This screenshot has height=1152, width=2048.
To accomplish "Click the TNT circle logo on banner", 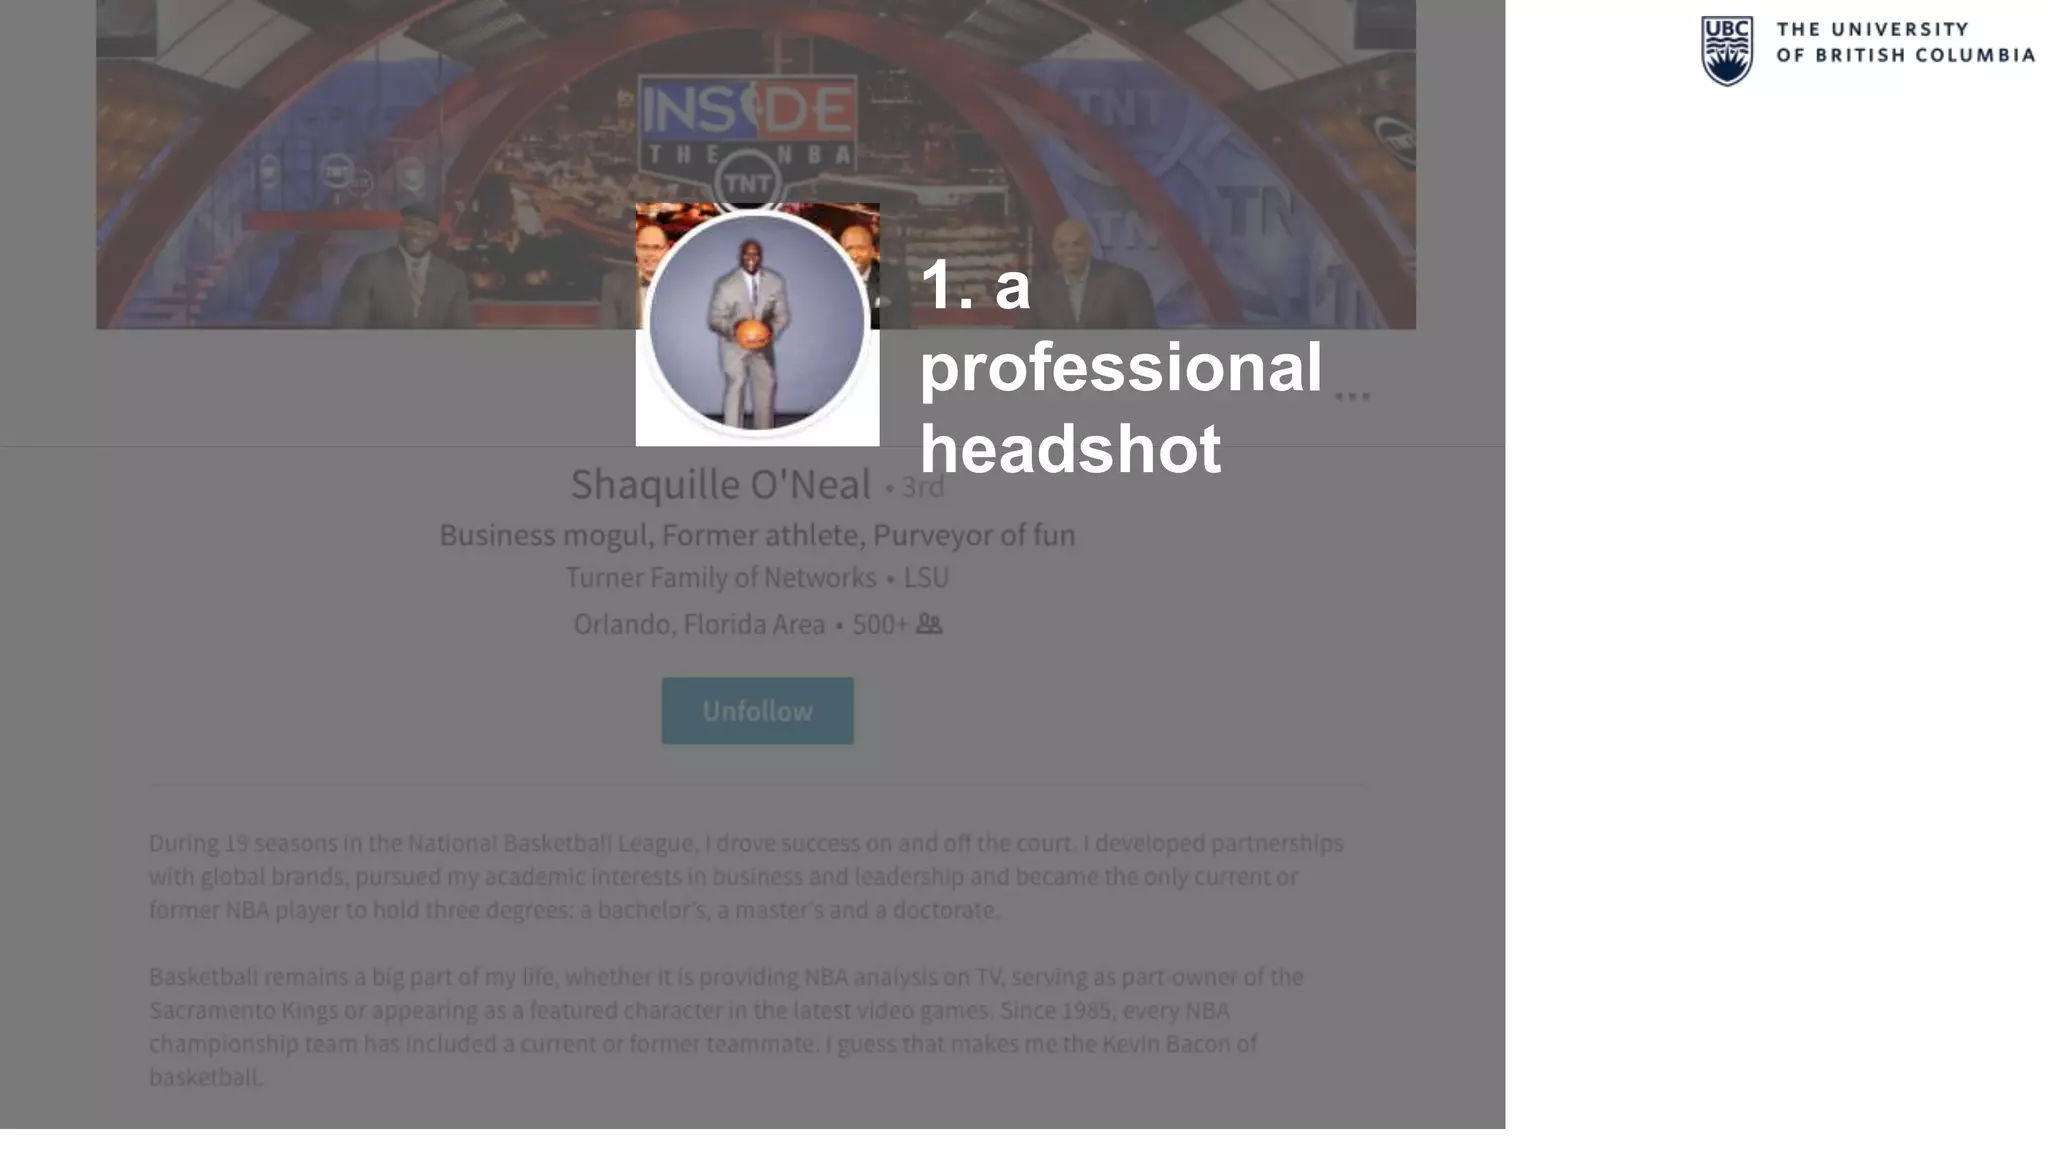I will click(x=747, y=183).
